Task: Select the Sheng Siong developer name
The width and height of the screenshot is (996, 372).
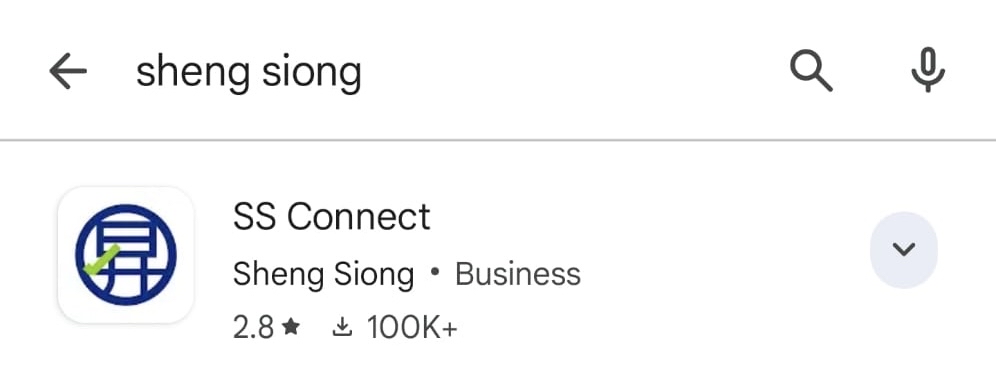Action: pyautogui.click(x=323, y=276)
